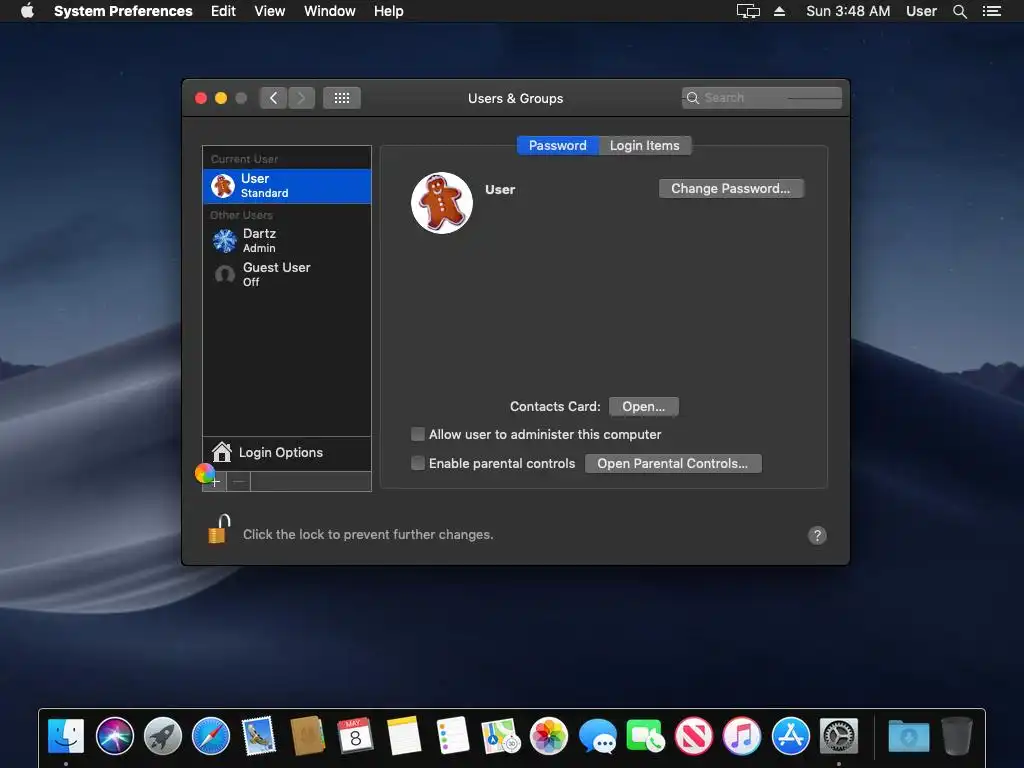Click the clock showing Sun 3:48 AM
The width and height of the screenshot is (1024, 768).
tap(848, 11)
